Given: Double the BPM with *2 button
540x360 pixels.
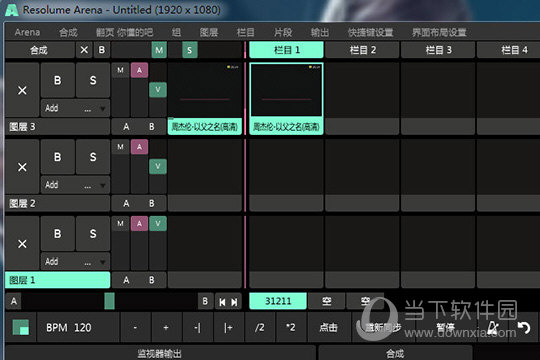Looking at the screenshot, I should coord(291,327).
